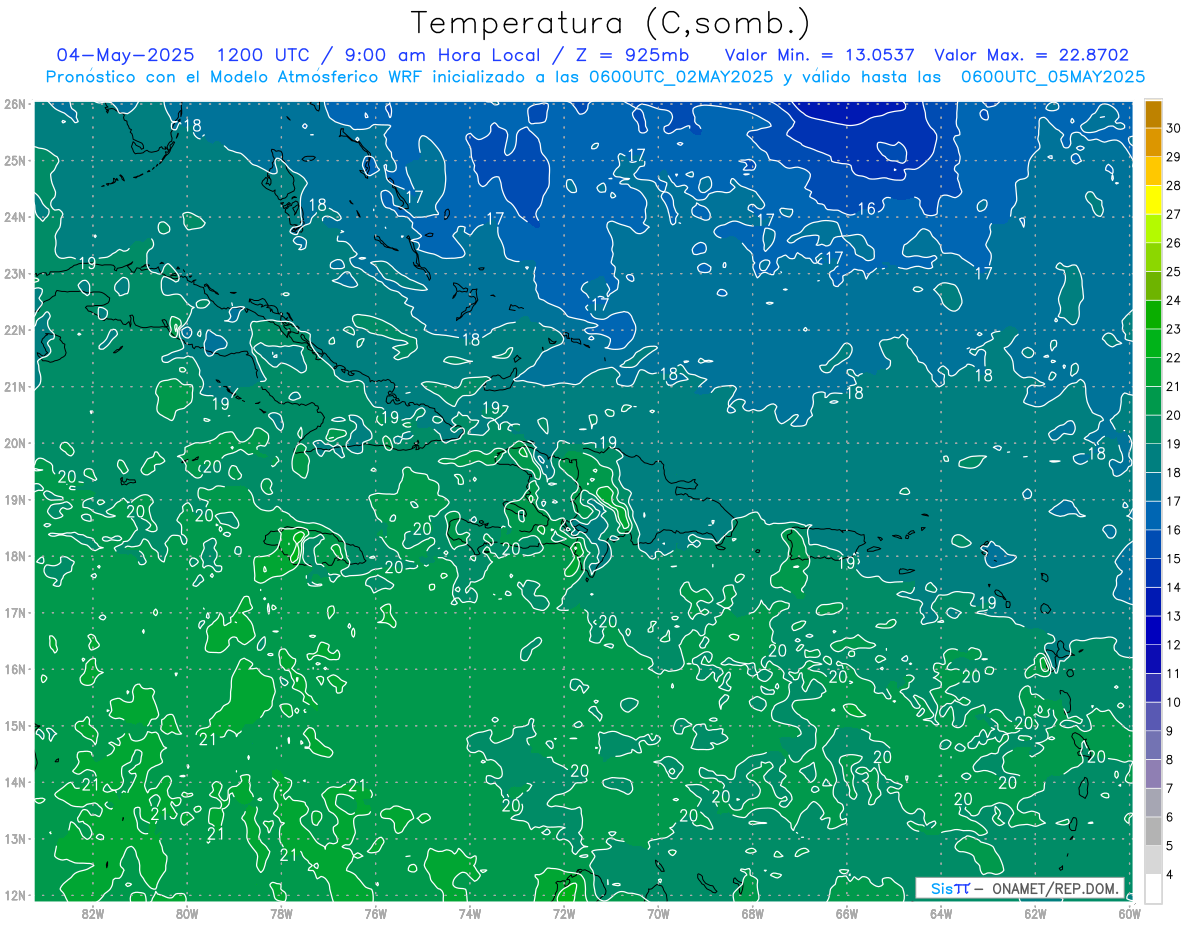Click legend value '28' on the colorbar
1200x927 pixels.
1174,185
